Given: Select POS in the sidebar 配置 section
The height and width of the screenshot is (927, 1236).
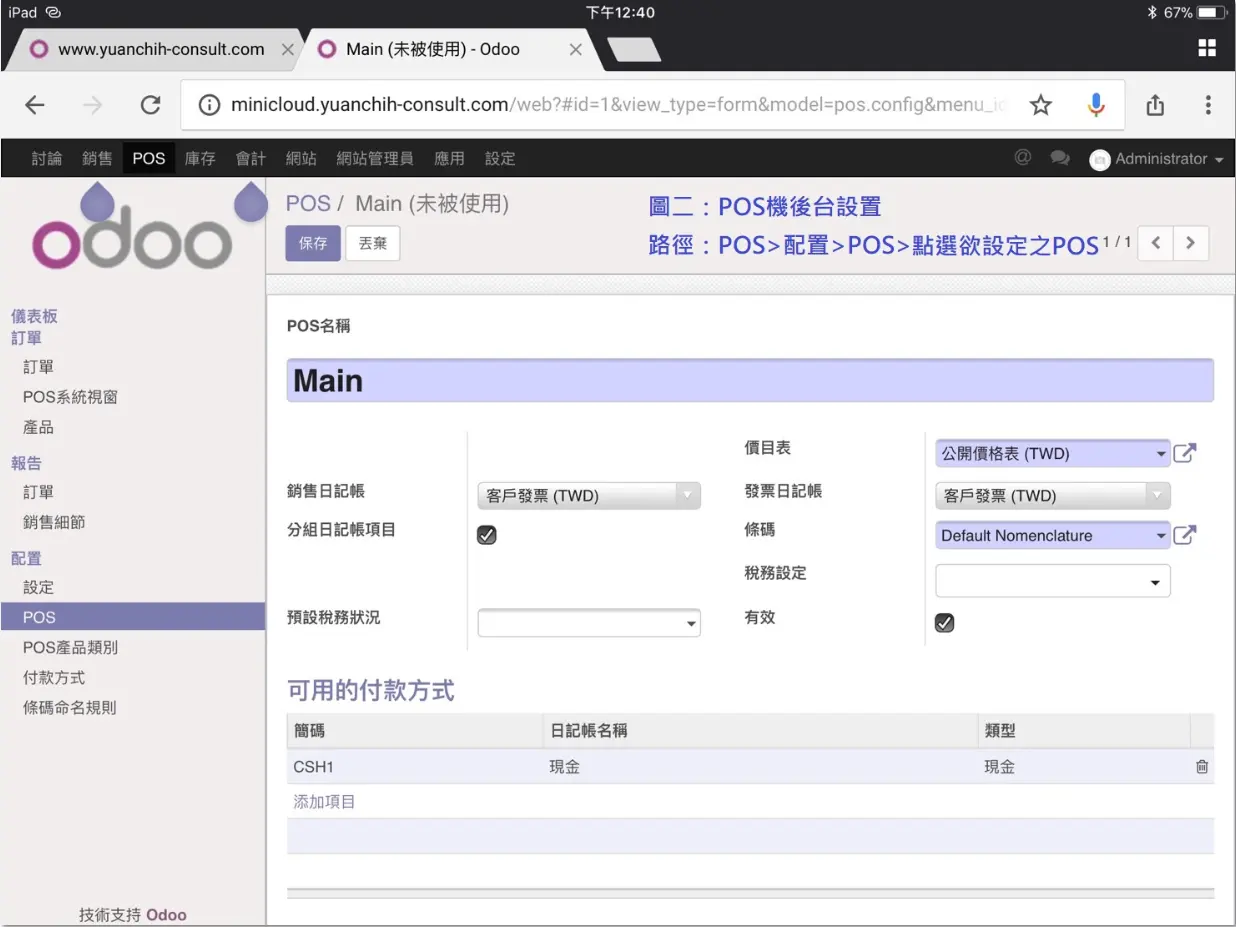Looking at the screenshot, I should (x=133, y=617).
